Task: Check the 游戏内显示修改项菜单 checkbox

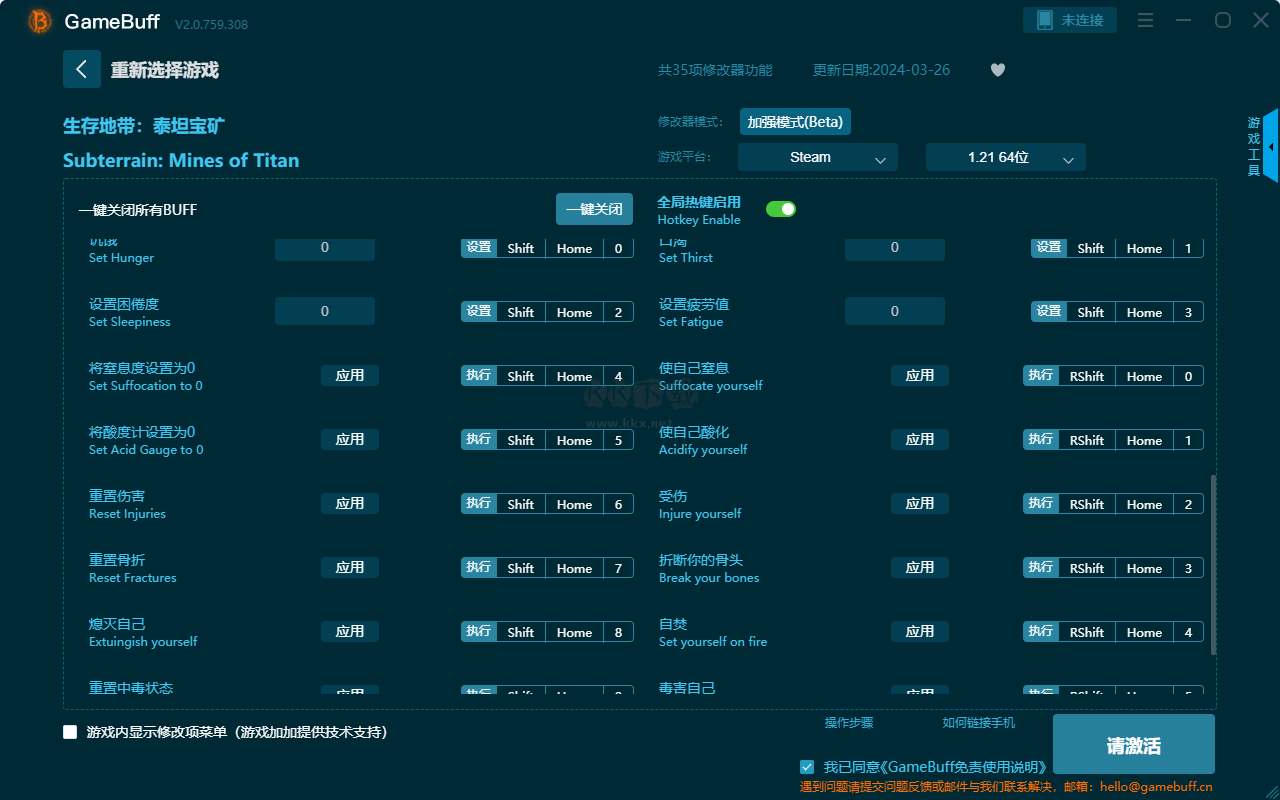Action: click(x=70, y=732)
